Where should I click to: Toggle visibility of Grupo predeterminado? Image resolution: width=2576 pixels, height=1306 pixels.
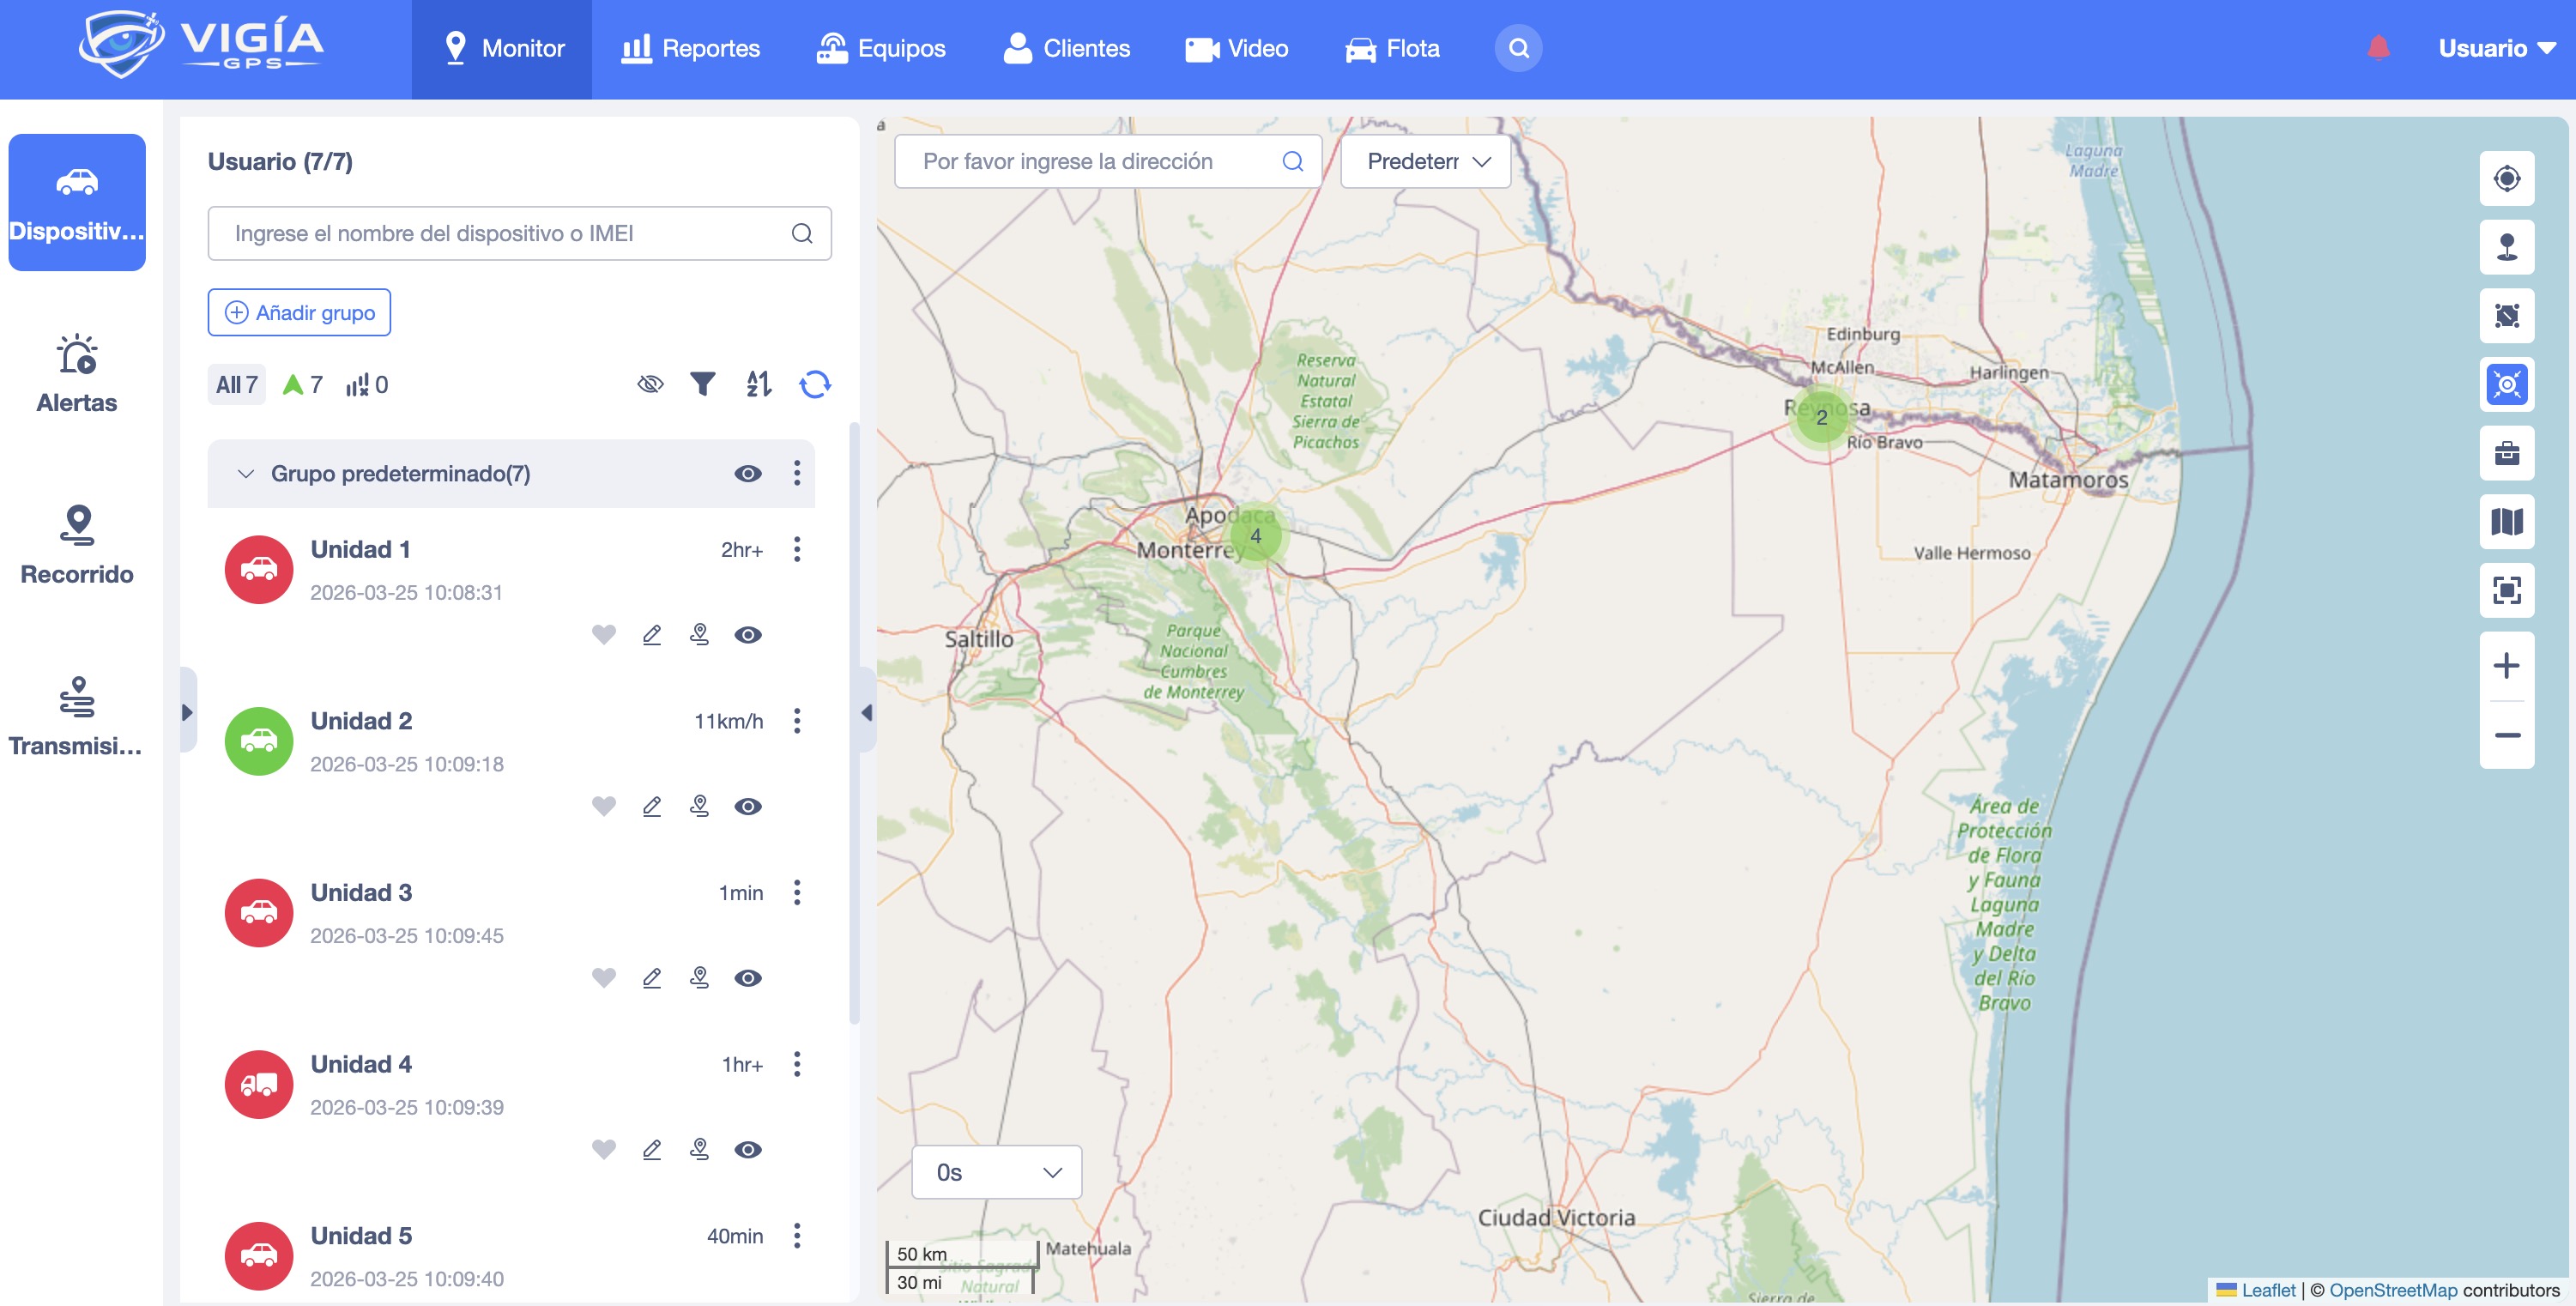pos(747,473)
